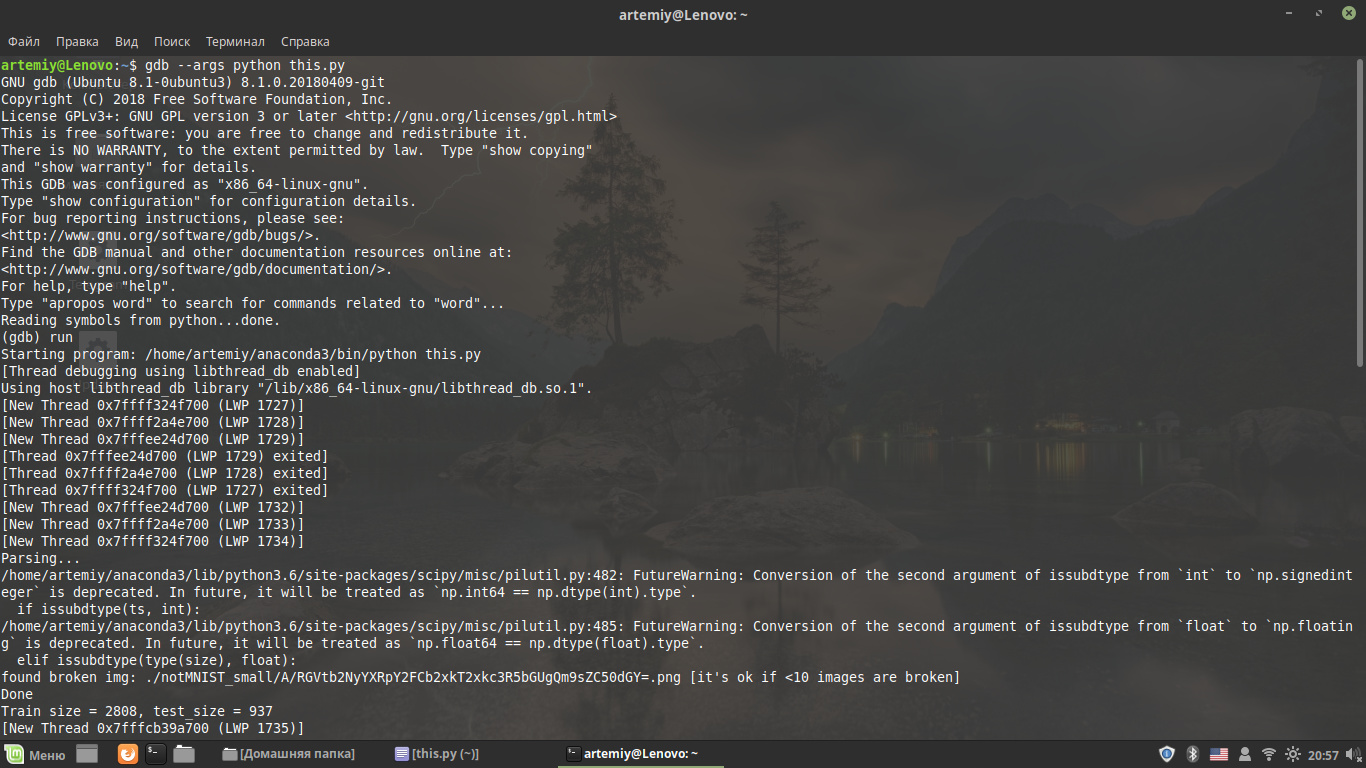Open the US keyboard layout flag
Image resolution: width=1366 pixels, height=768 pixels.
(x=1218, y=754)
